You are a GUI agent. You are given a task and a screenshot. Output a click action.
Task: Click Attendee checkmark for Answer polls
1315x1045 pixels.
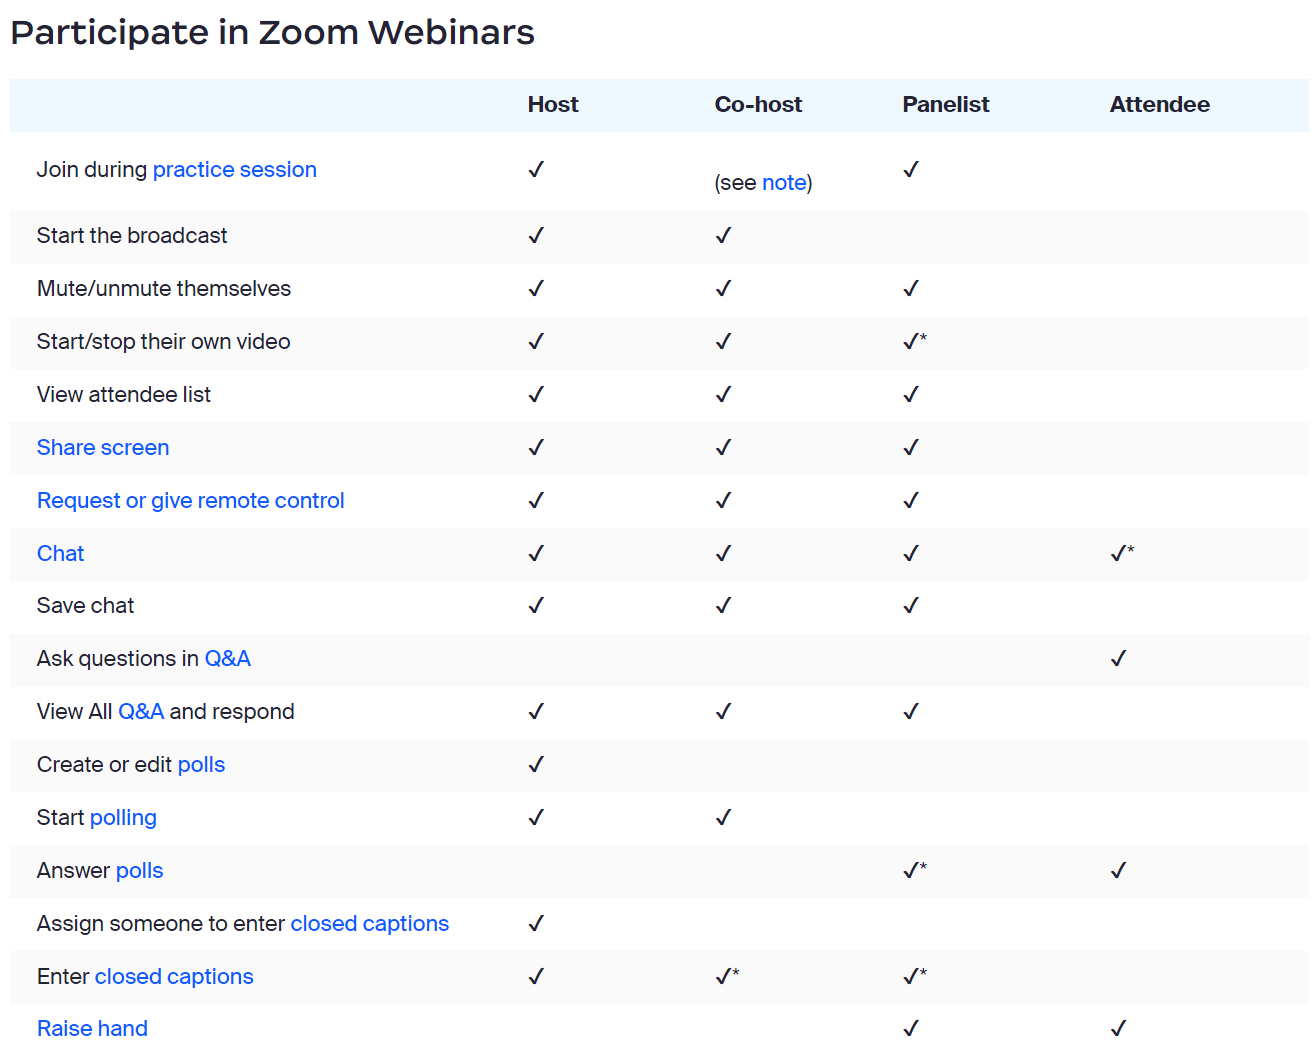[1118, 870]
